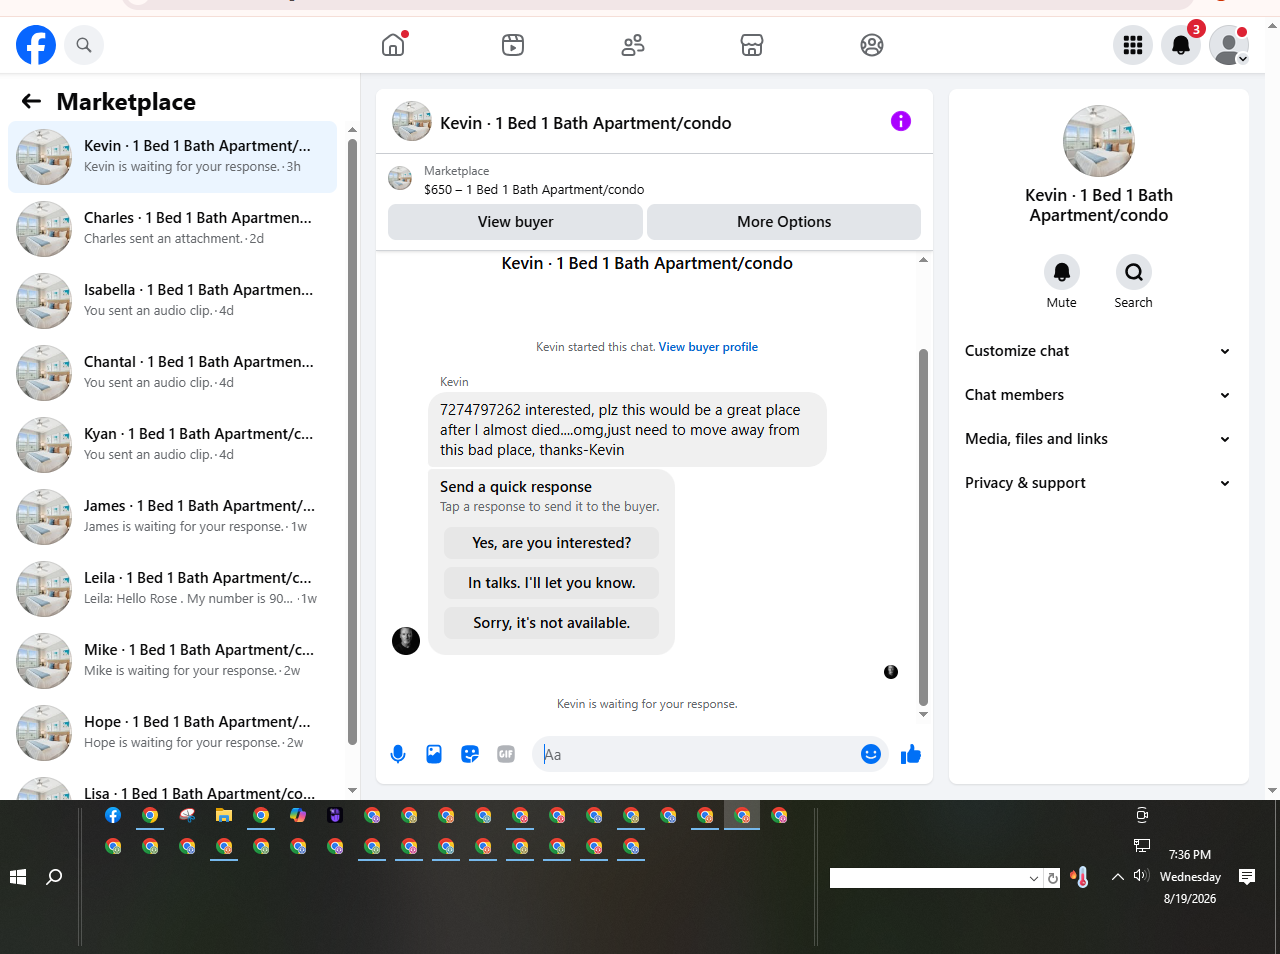Expand the Privacy & support section

1098,483
